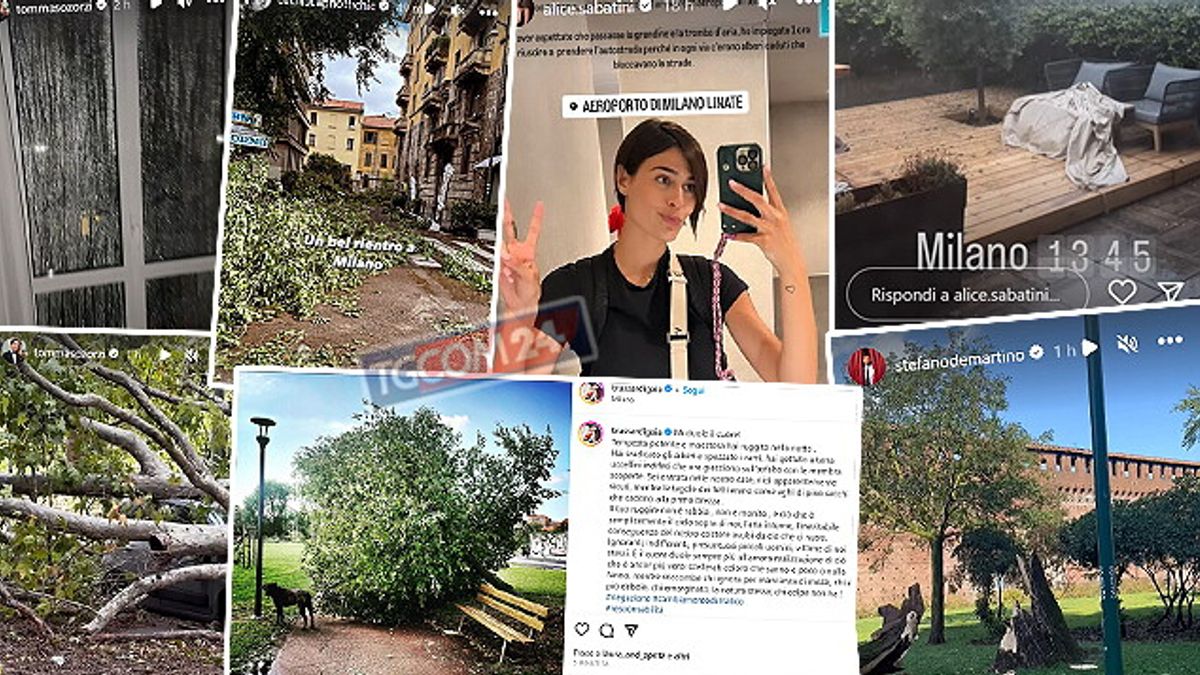Toggle the mute icon on tommasozorzi's fallen-tree story
This screenshot has width=1200, height=675.
190,354
